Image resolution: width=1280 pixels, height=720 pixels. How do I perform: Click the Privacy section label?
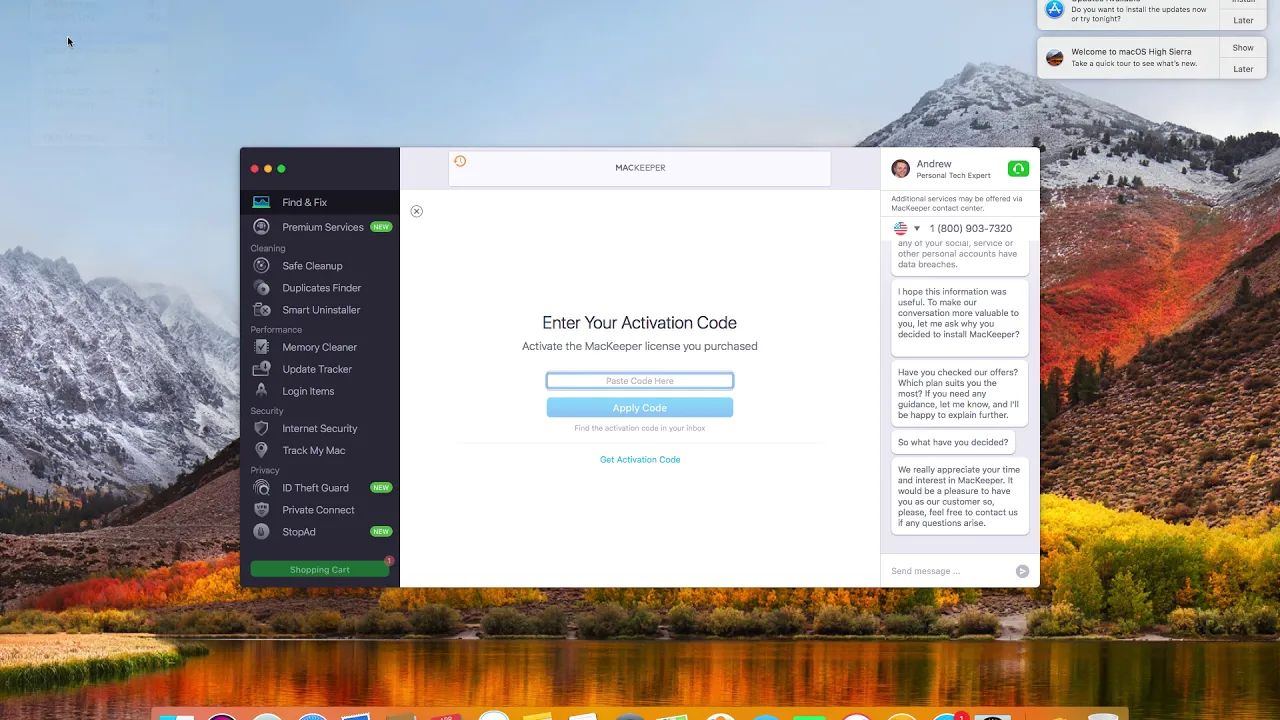coord(265,470)
